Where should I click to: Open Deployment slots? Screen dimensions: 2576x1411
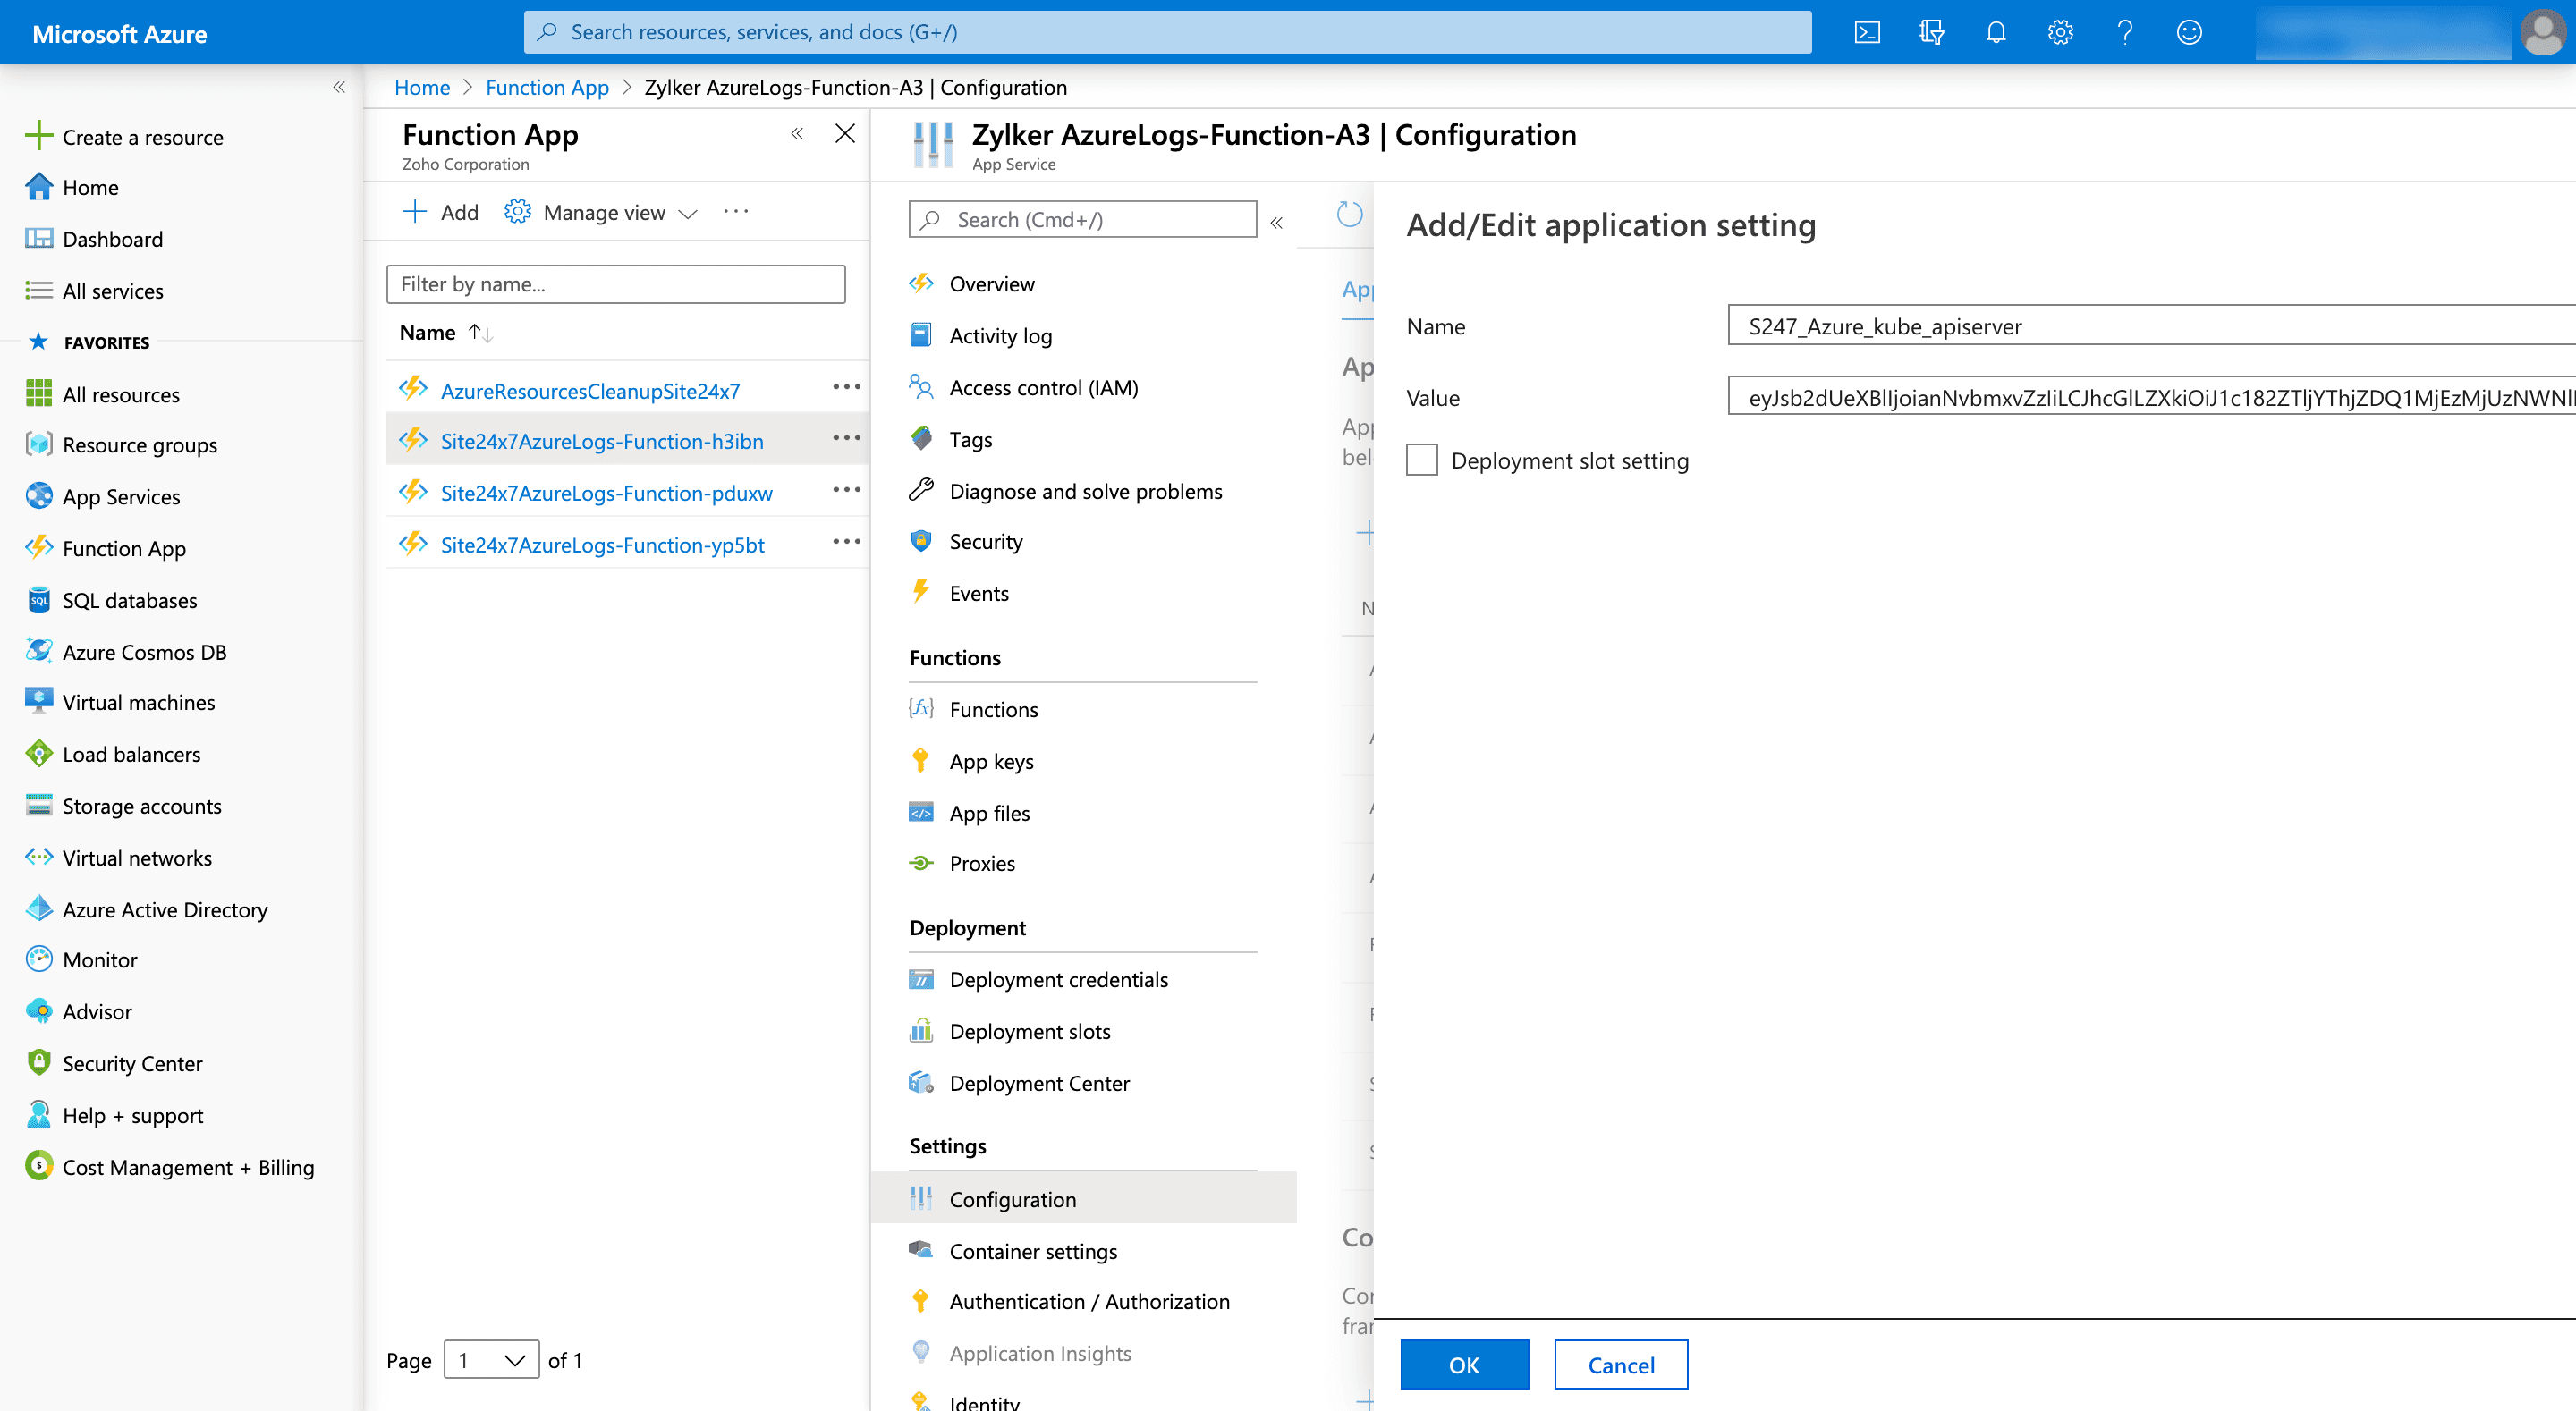point(1029,1031)
